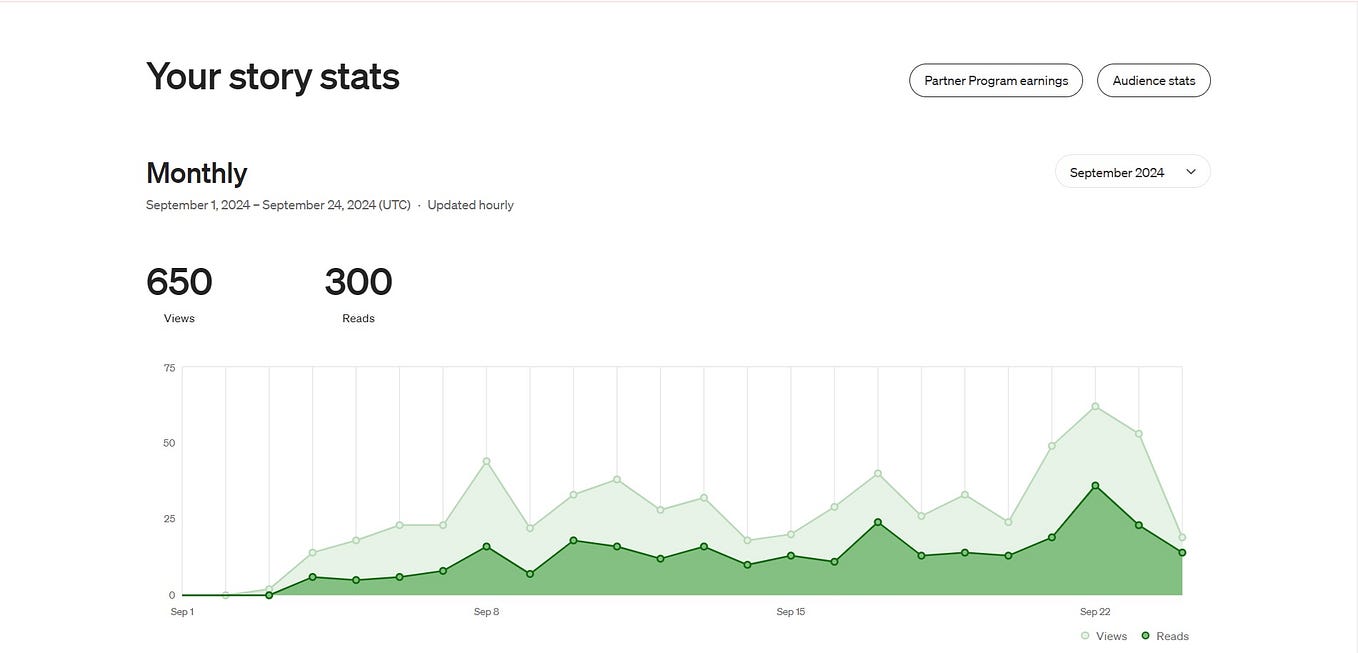1358x653 pixels.
Task: Click the Updated hourly text
Action: [470, 203]
